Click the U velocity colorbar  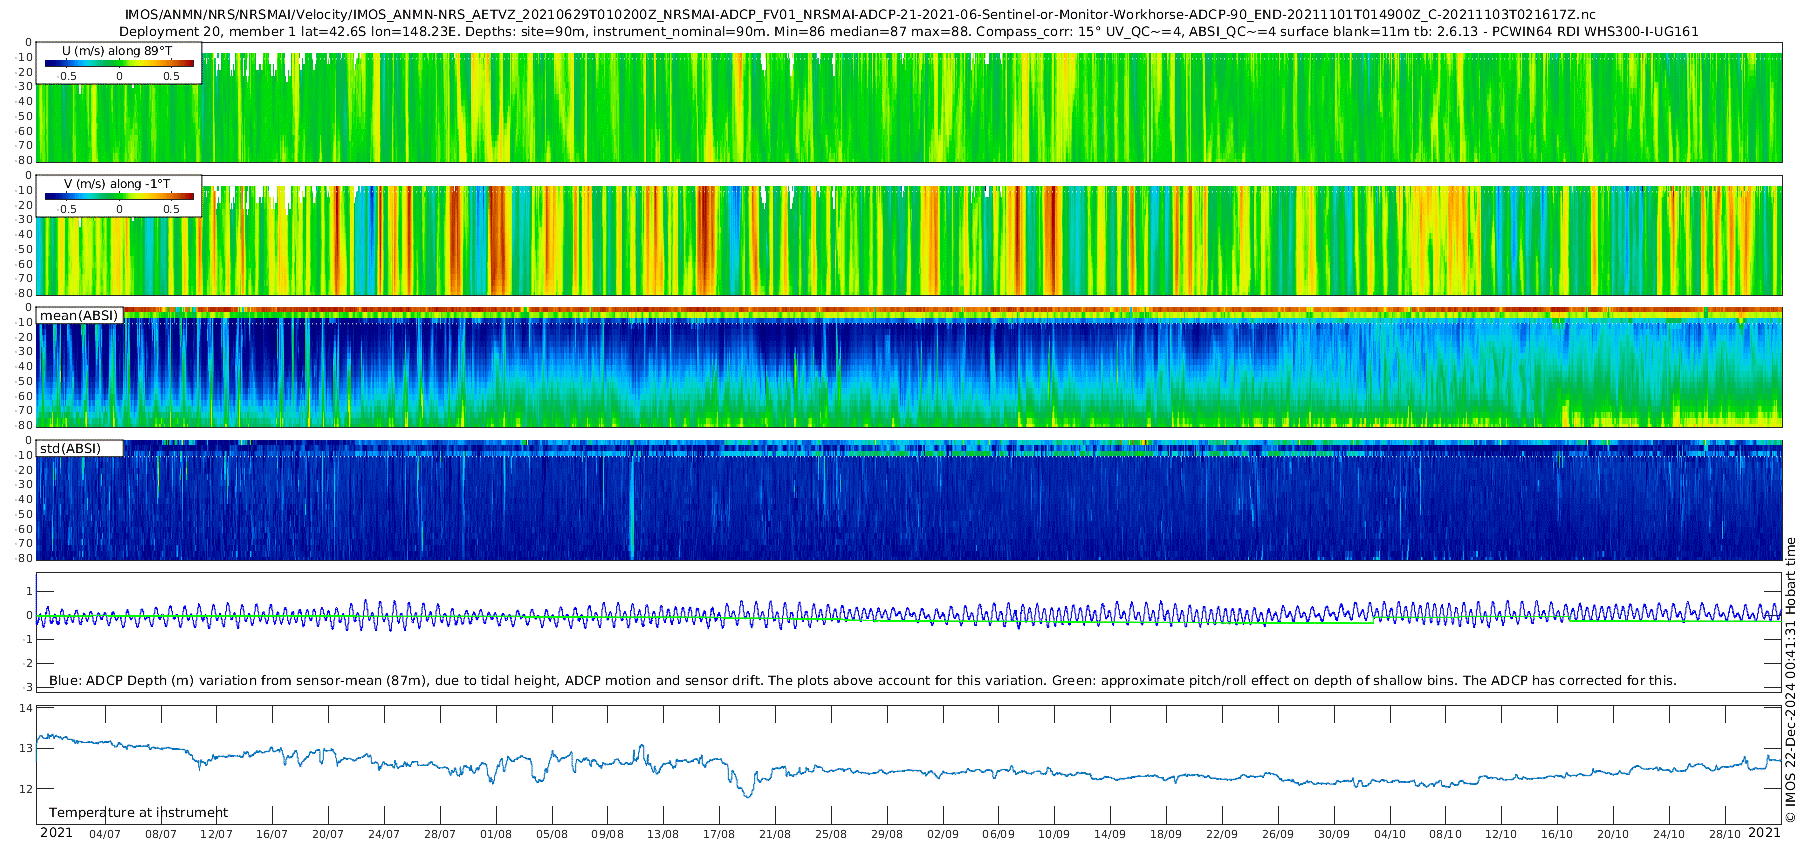119,64
